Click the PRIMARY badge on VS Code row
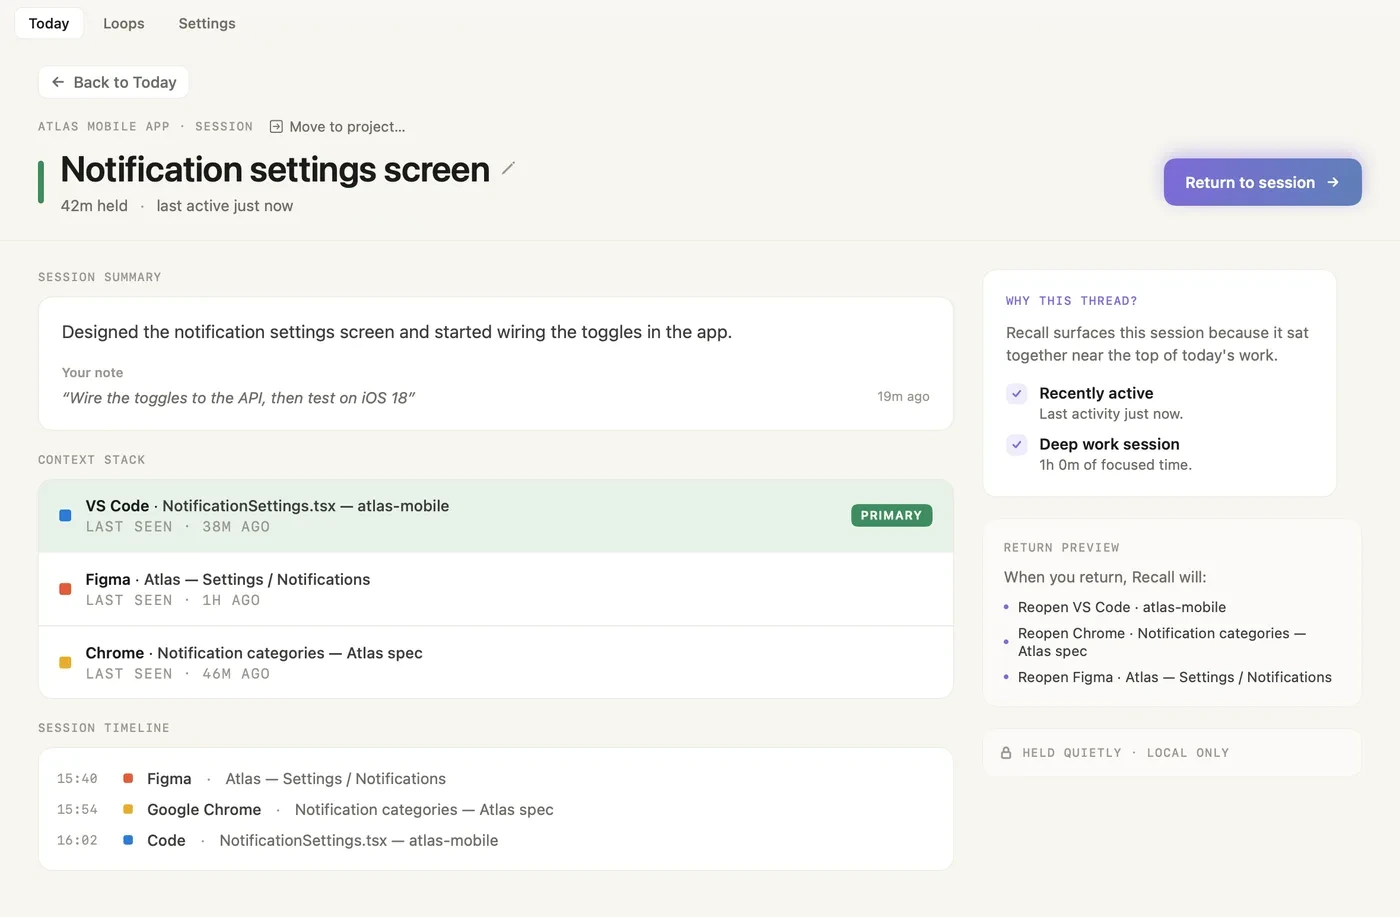 pos(891,516)
